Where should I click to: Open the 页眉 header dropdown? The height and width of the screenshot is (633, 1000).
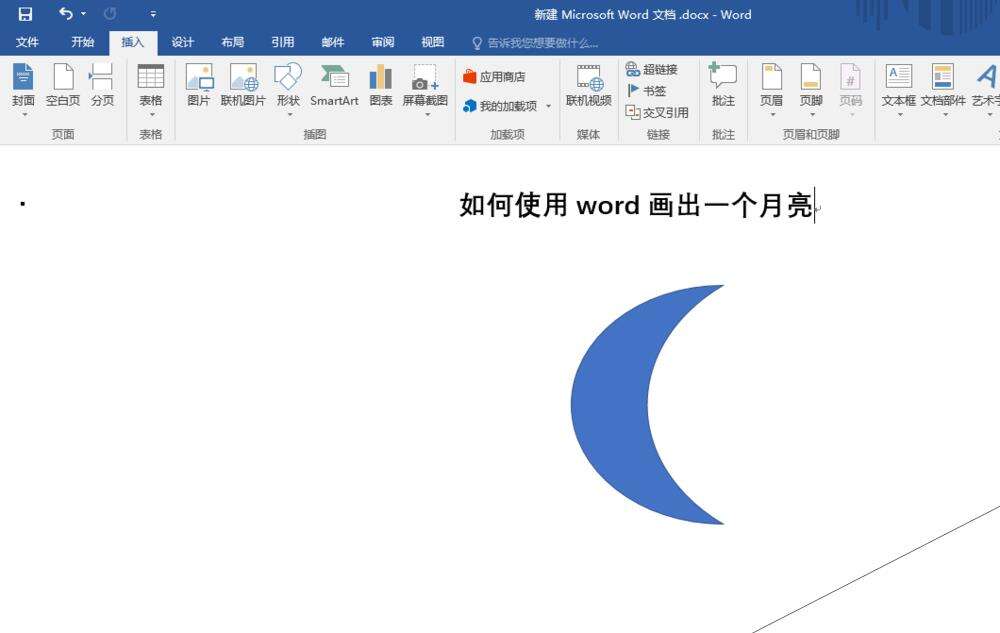tap(772, 89)
